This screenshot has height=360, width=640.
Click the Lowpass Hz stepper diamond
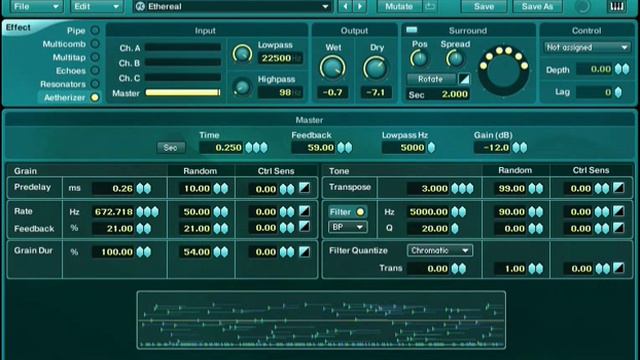pyautogui.click(x=431, y=147)
